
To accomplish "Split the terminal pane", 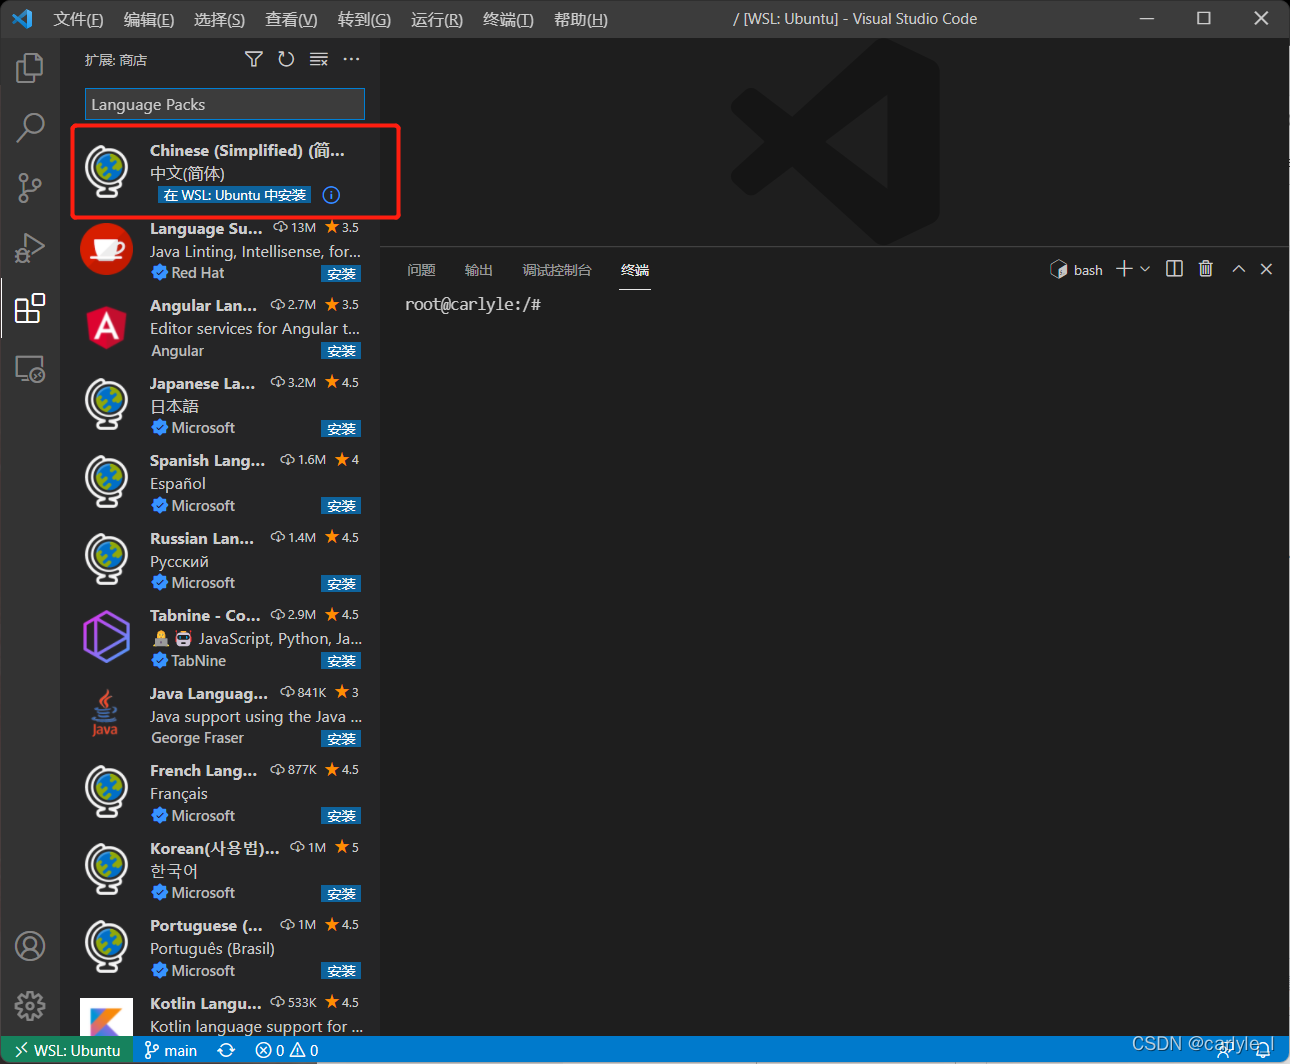I will coord(1173,268).
